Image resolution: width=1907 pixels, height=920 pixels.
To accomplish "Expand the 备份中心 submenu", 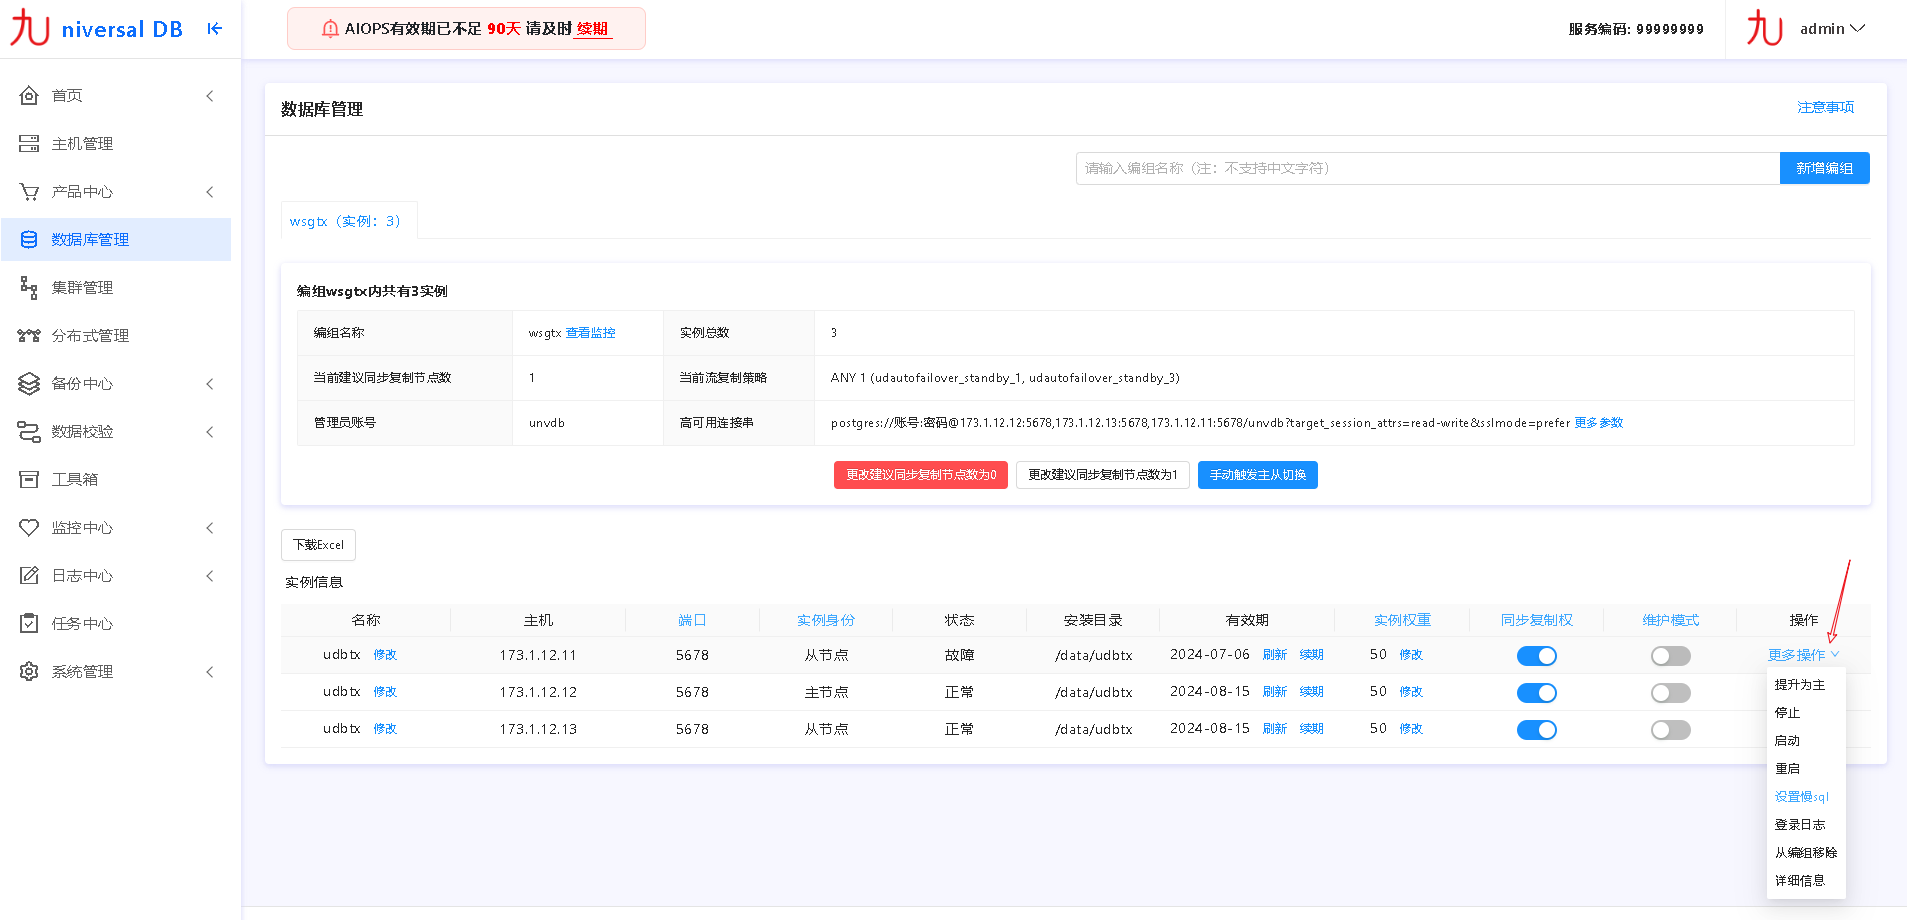I will (80, 383).
